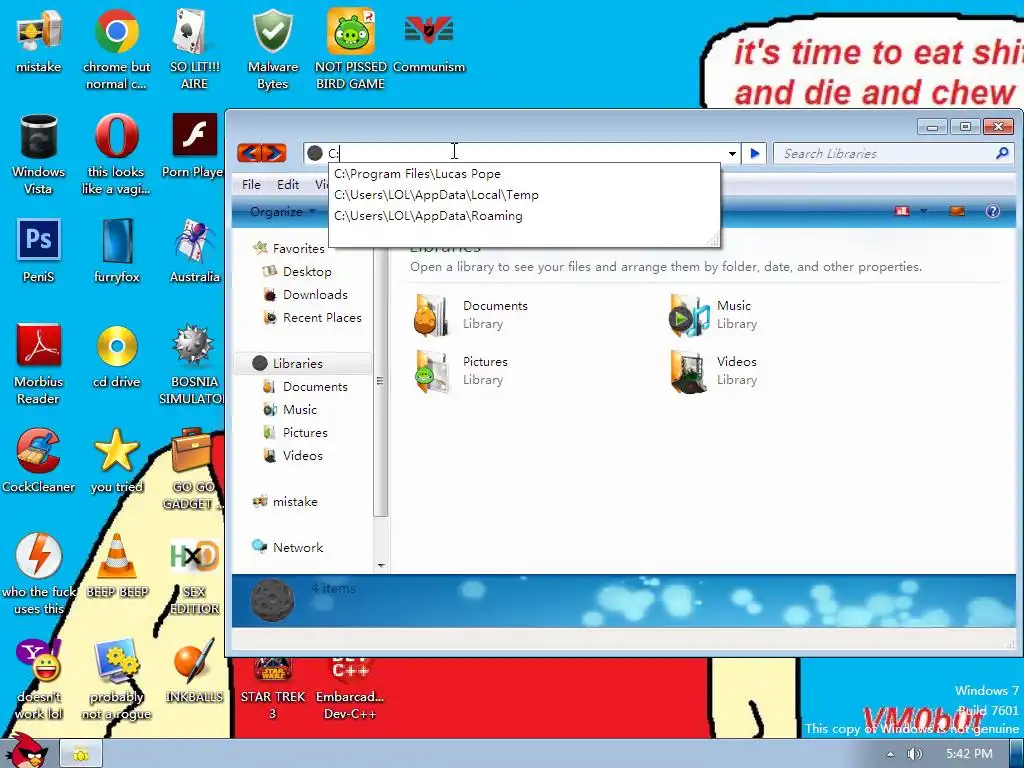Select Network in navigation pane
1024x768 pixels.
pos(287,547)
